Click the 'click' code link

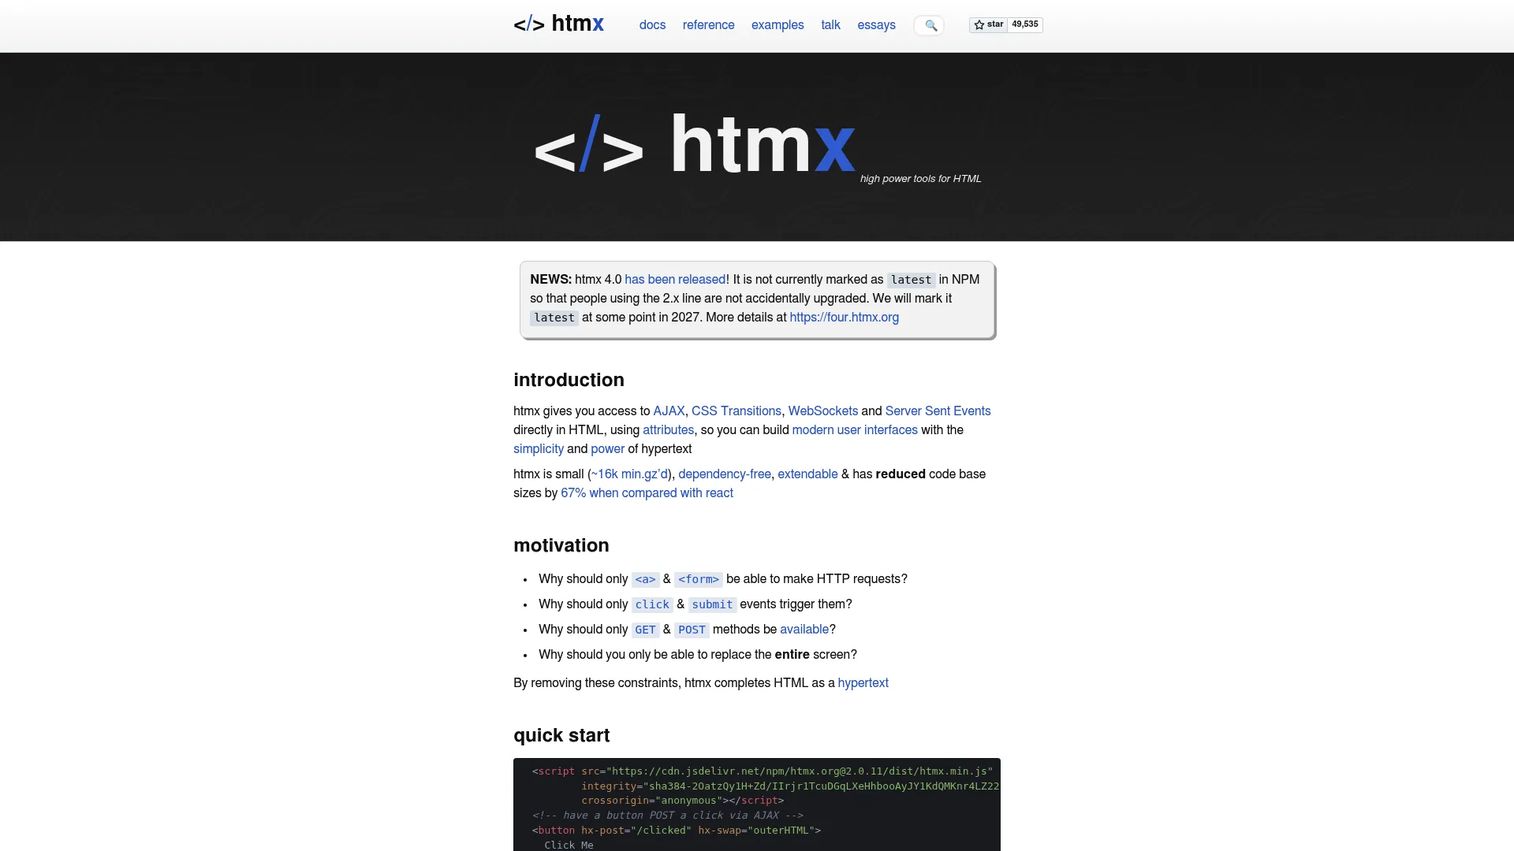click(x=652, y=604)
